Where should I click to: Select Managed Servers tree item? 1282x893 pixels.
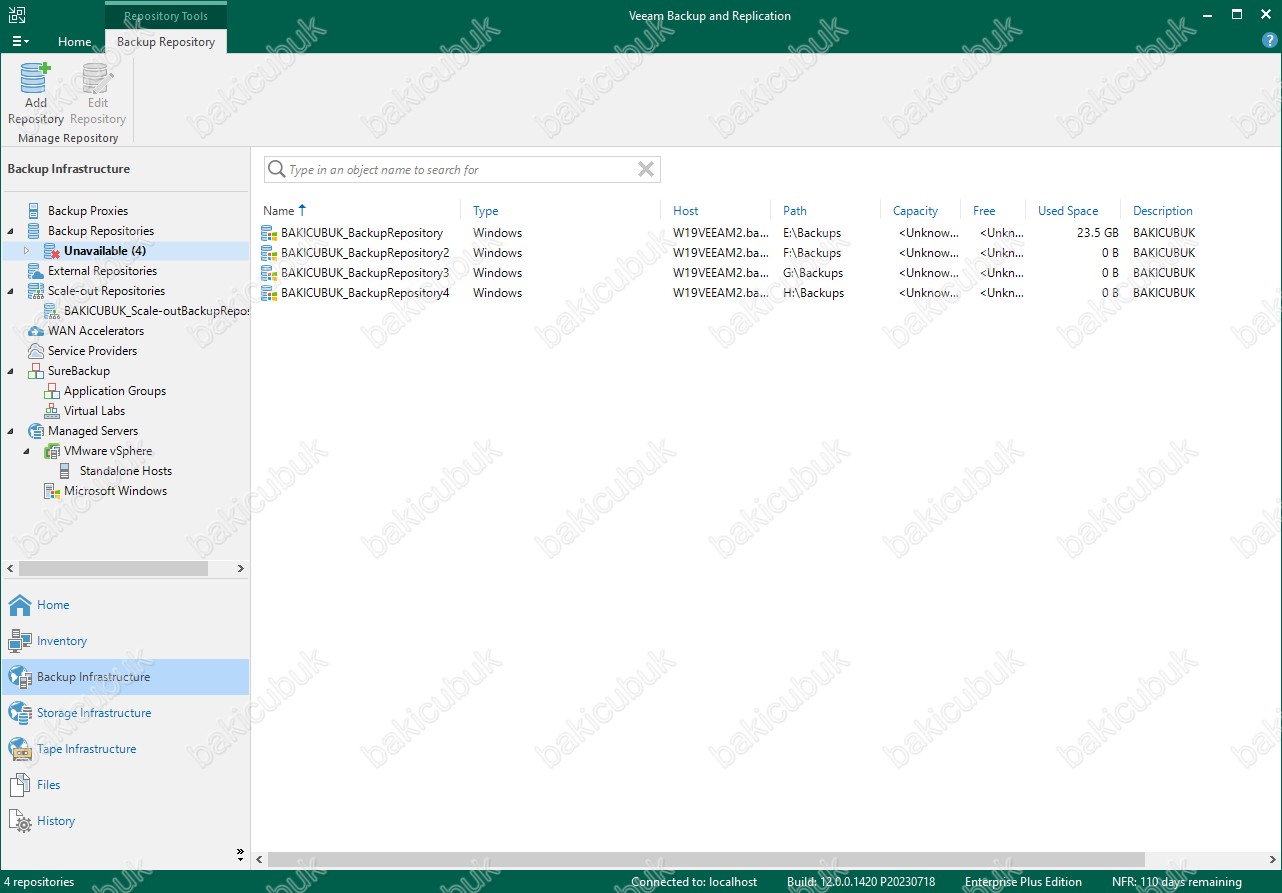click(x=93, y=431)
